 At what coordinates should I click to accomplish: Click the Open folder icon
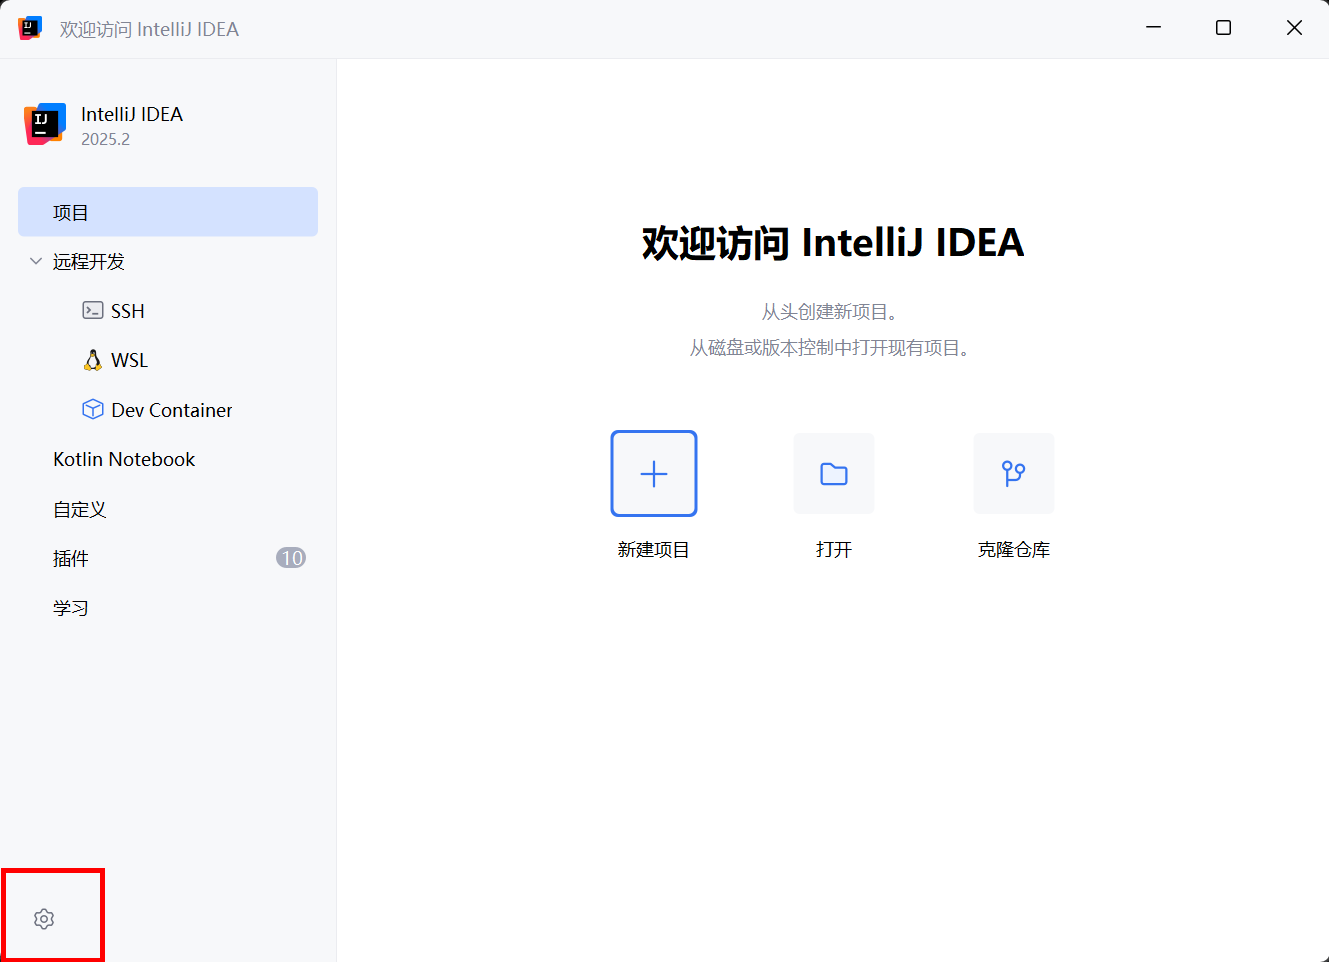tap(833, 473)
